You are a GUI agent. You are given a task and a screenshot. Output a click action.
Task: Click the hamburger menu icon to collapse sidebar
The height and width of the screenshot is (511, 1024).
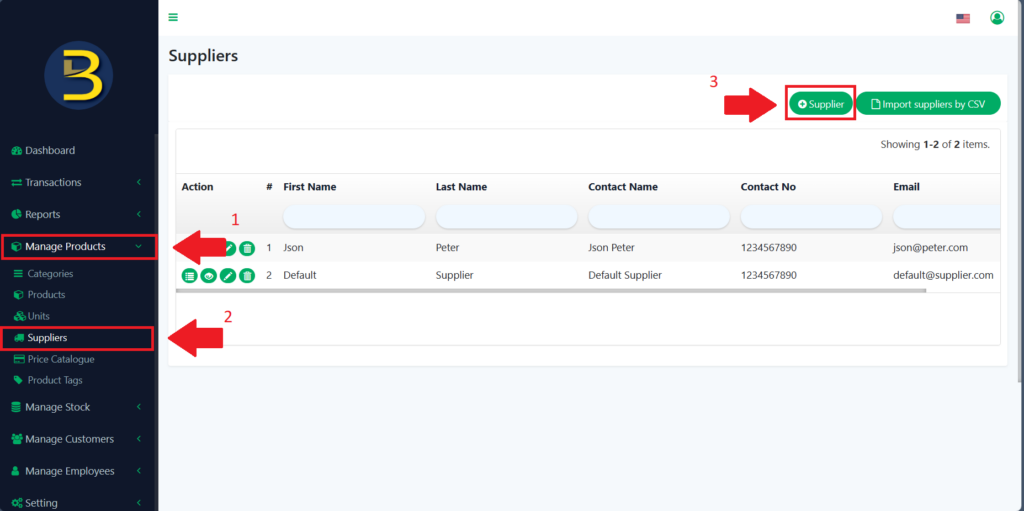tap(173, 17)
